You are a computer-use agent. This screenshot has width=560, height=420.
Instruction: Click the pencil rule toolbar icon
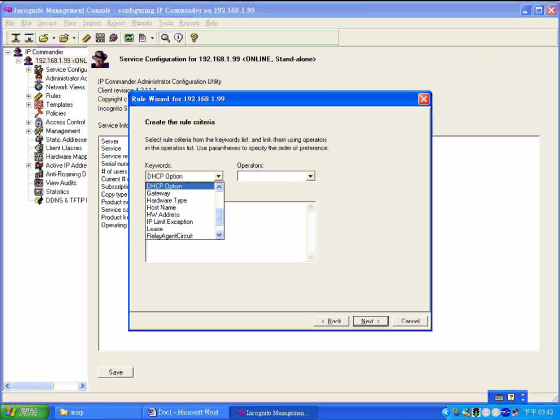coord(86,38)
